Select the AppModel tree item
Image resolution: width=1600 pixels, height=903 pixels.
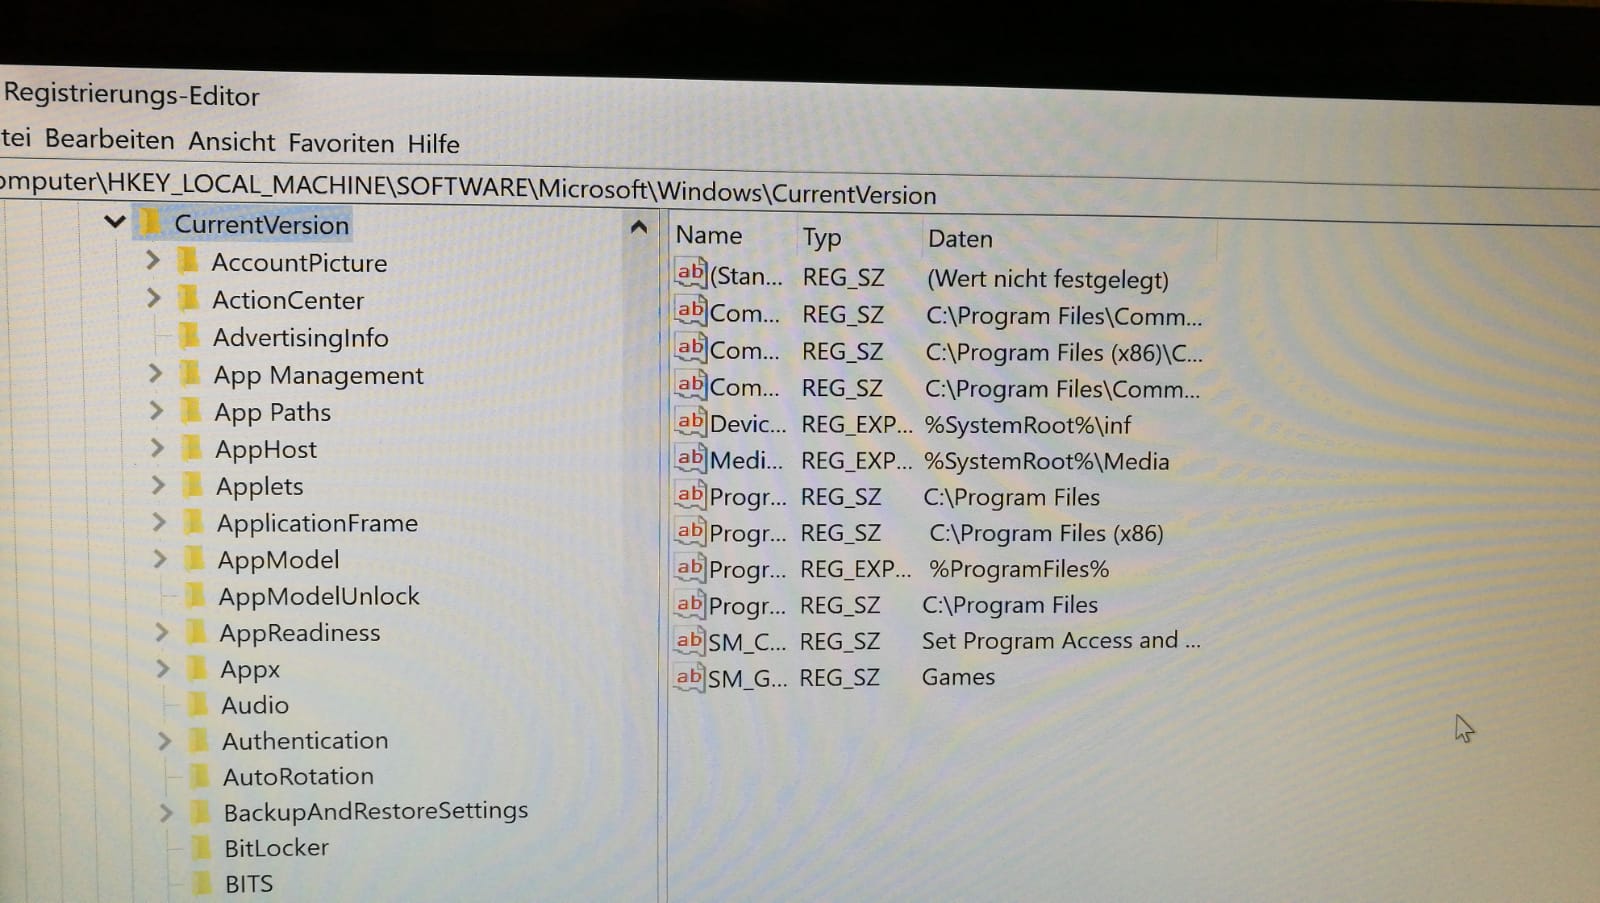click(x=278, y=559)
